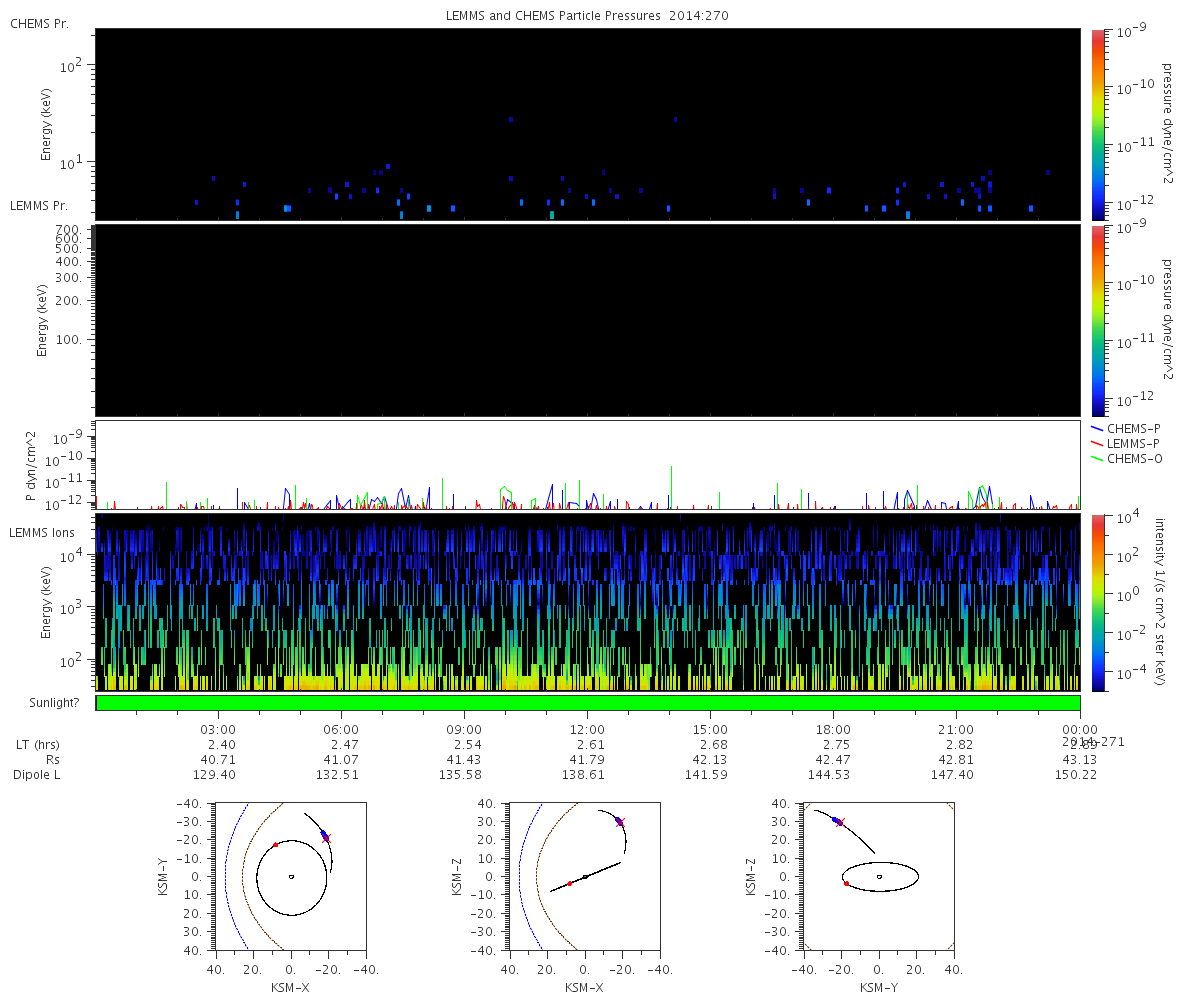Click the LEMMS Ions panel label
Image resolution: width=1200 pixels, height=1000 pixels.
pyautogui.click(x=42, y=532)
